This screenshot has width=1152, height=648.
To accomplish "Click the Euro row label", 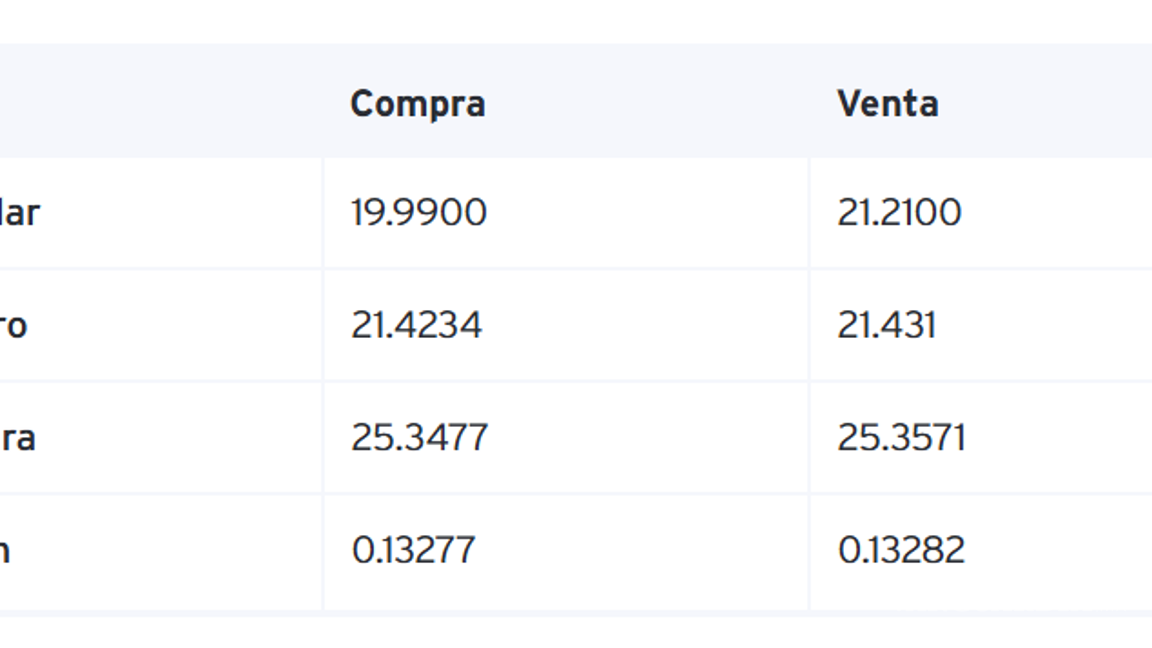I will click(x=14, y=325).
